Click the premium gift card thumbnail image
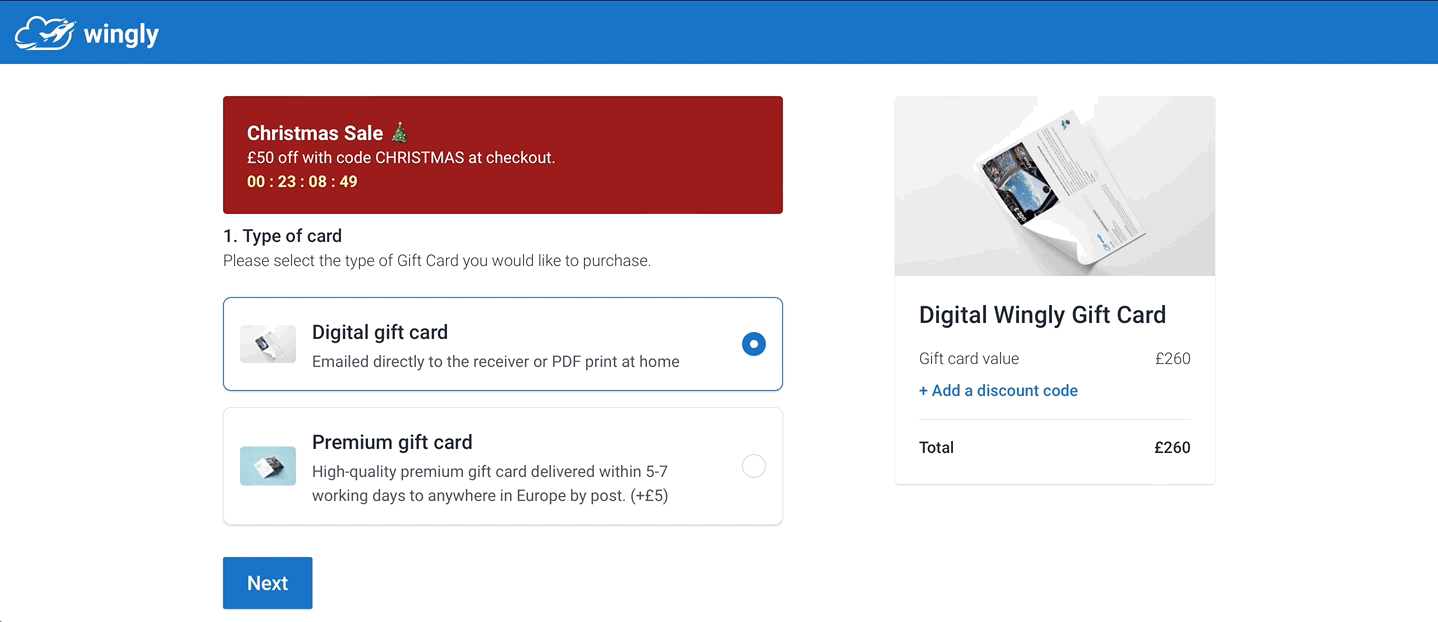Viewport: 1438px width, 622px height. (267, 465)
